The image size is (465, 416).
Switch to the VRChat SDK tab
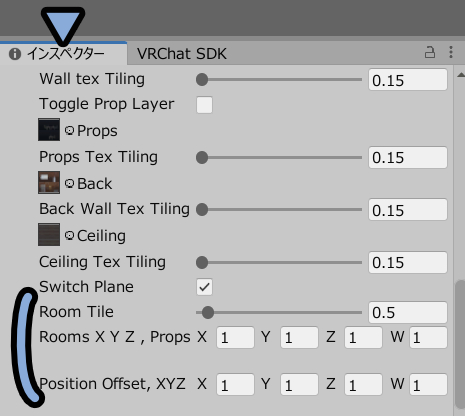tap(182, 54)
